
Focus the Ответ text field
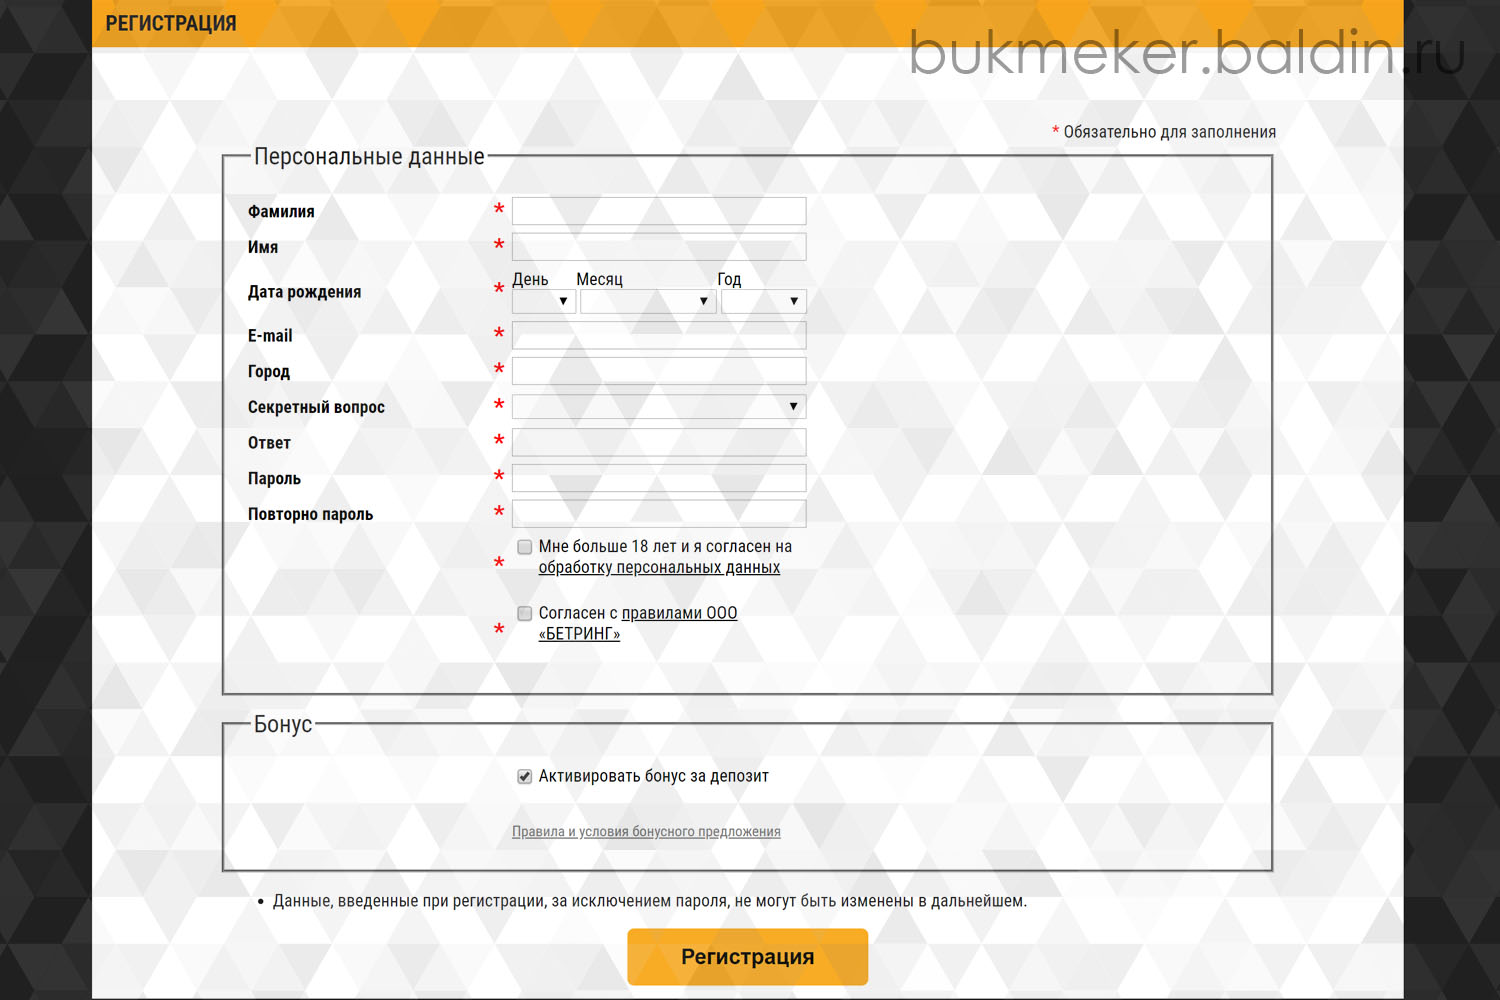pos(659,442)
